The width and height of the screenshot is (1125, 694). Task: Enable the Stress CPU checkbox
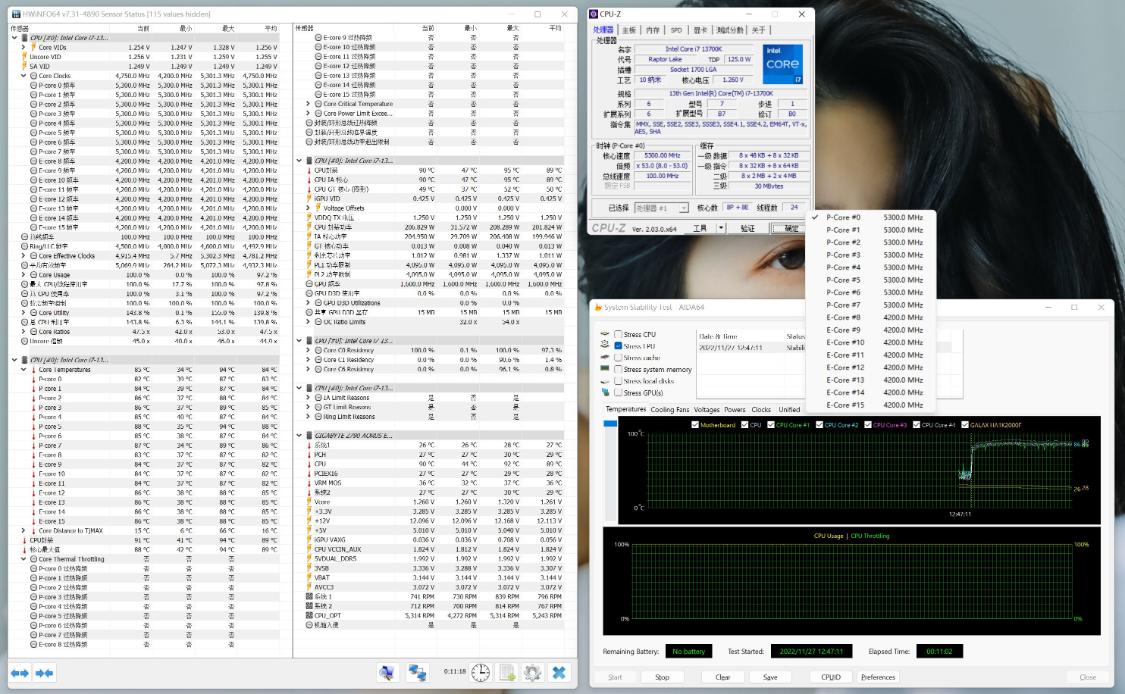[619, 334]
